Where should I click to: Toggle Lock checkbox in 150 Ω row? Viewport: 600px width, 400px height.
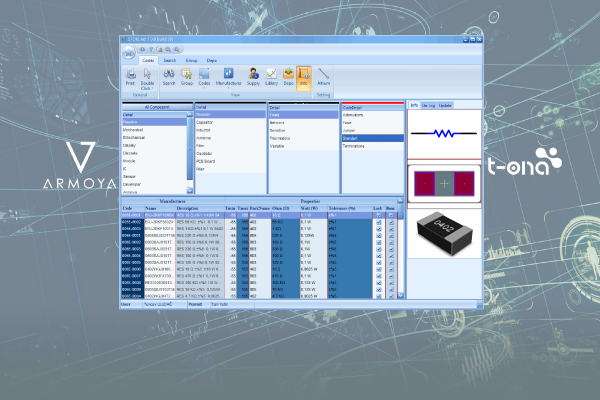tap(378, 242)
